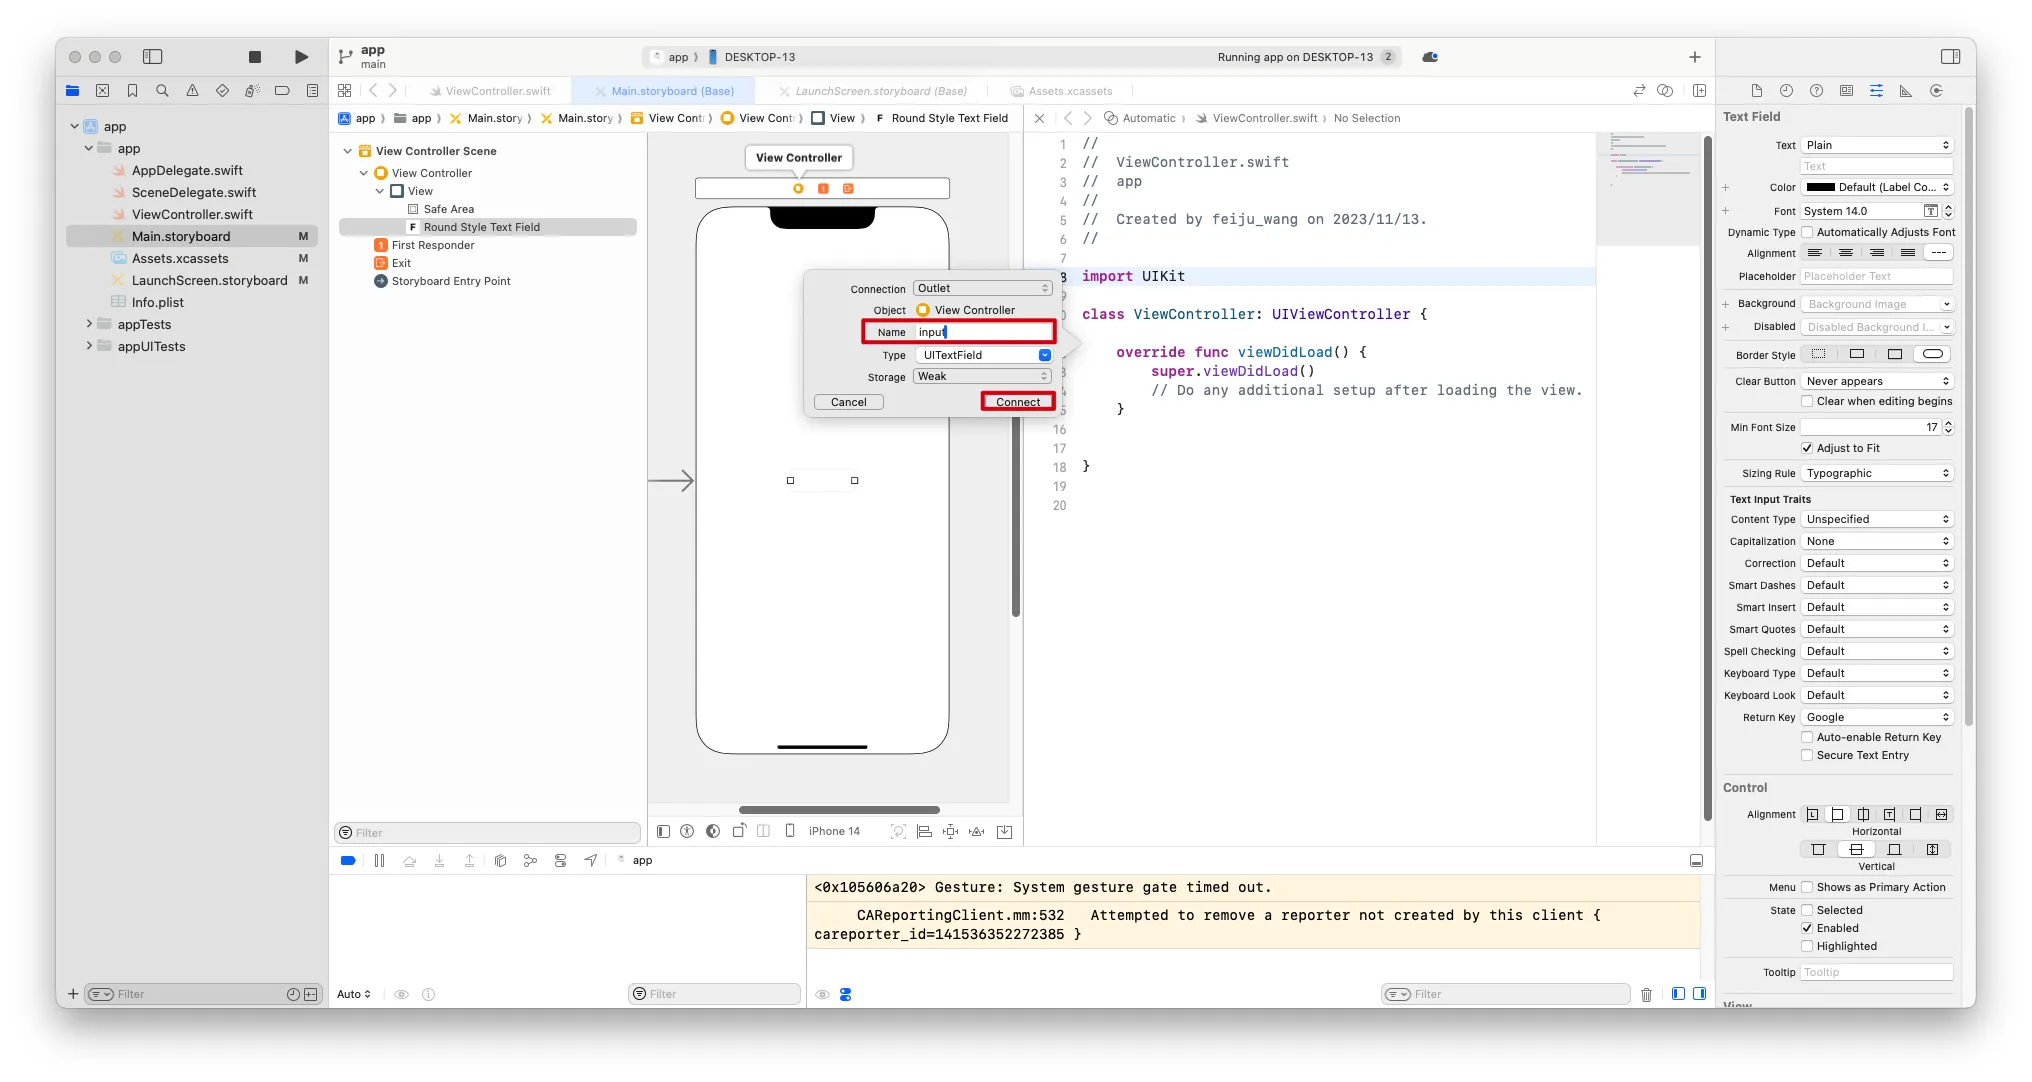The image size is (2032, 1082).
Task: Open the Quick Help inspector icon
Action: 1816,91
